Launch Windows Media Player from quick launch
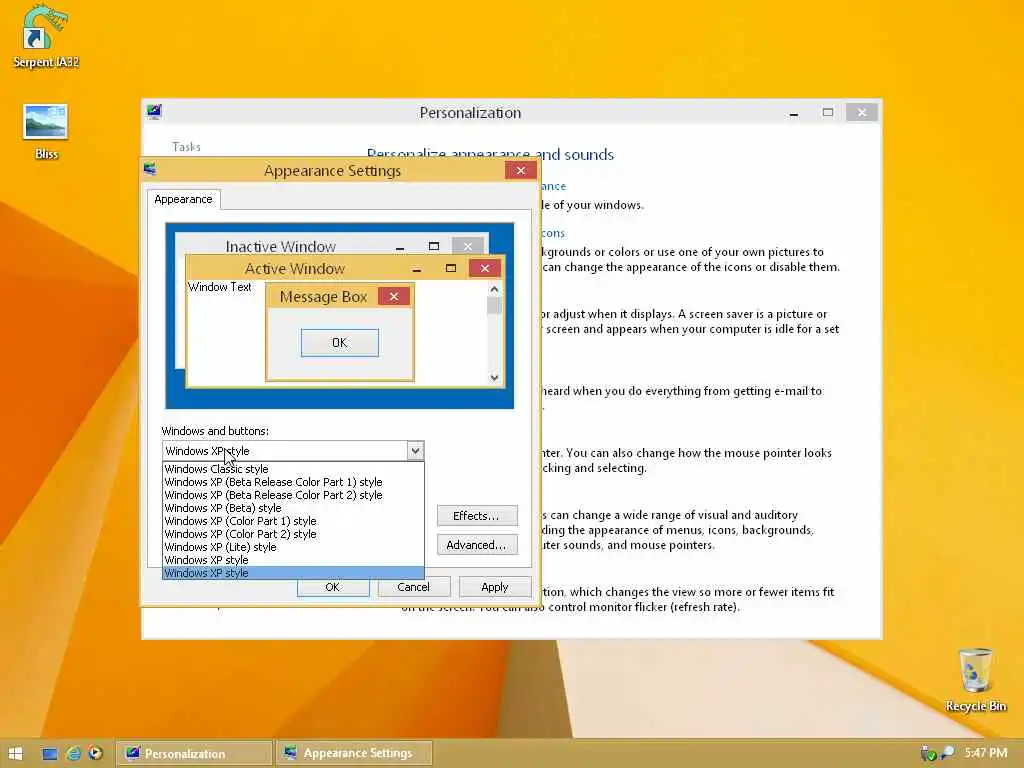 [95, 753]
